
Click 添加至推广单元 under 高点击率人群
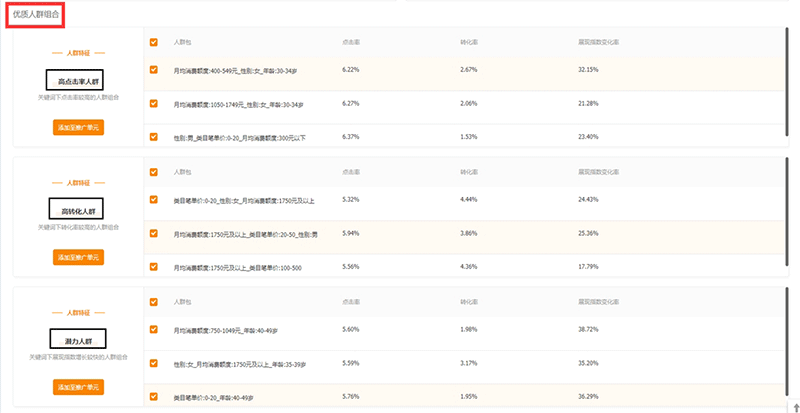click(78, 127)
